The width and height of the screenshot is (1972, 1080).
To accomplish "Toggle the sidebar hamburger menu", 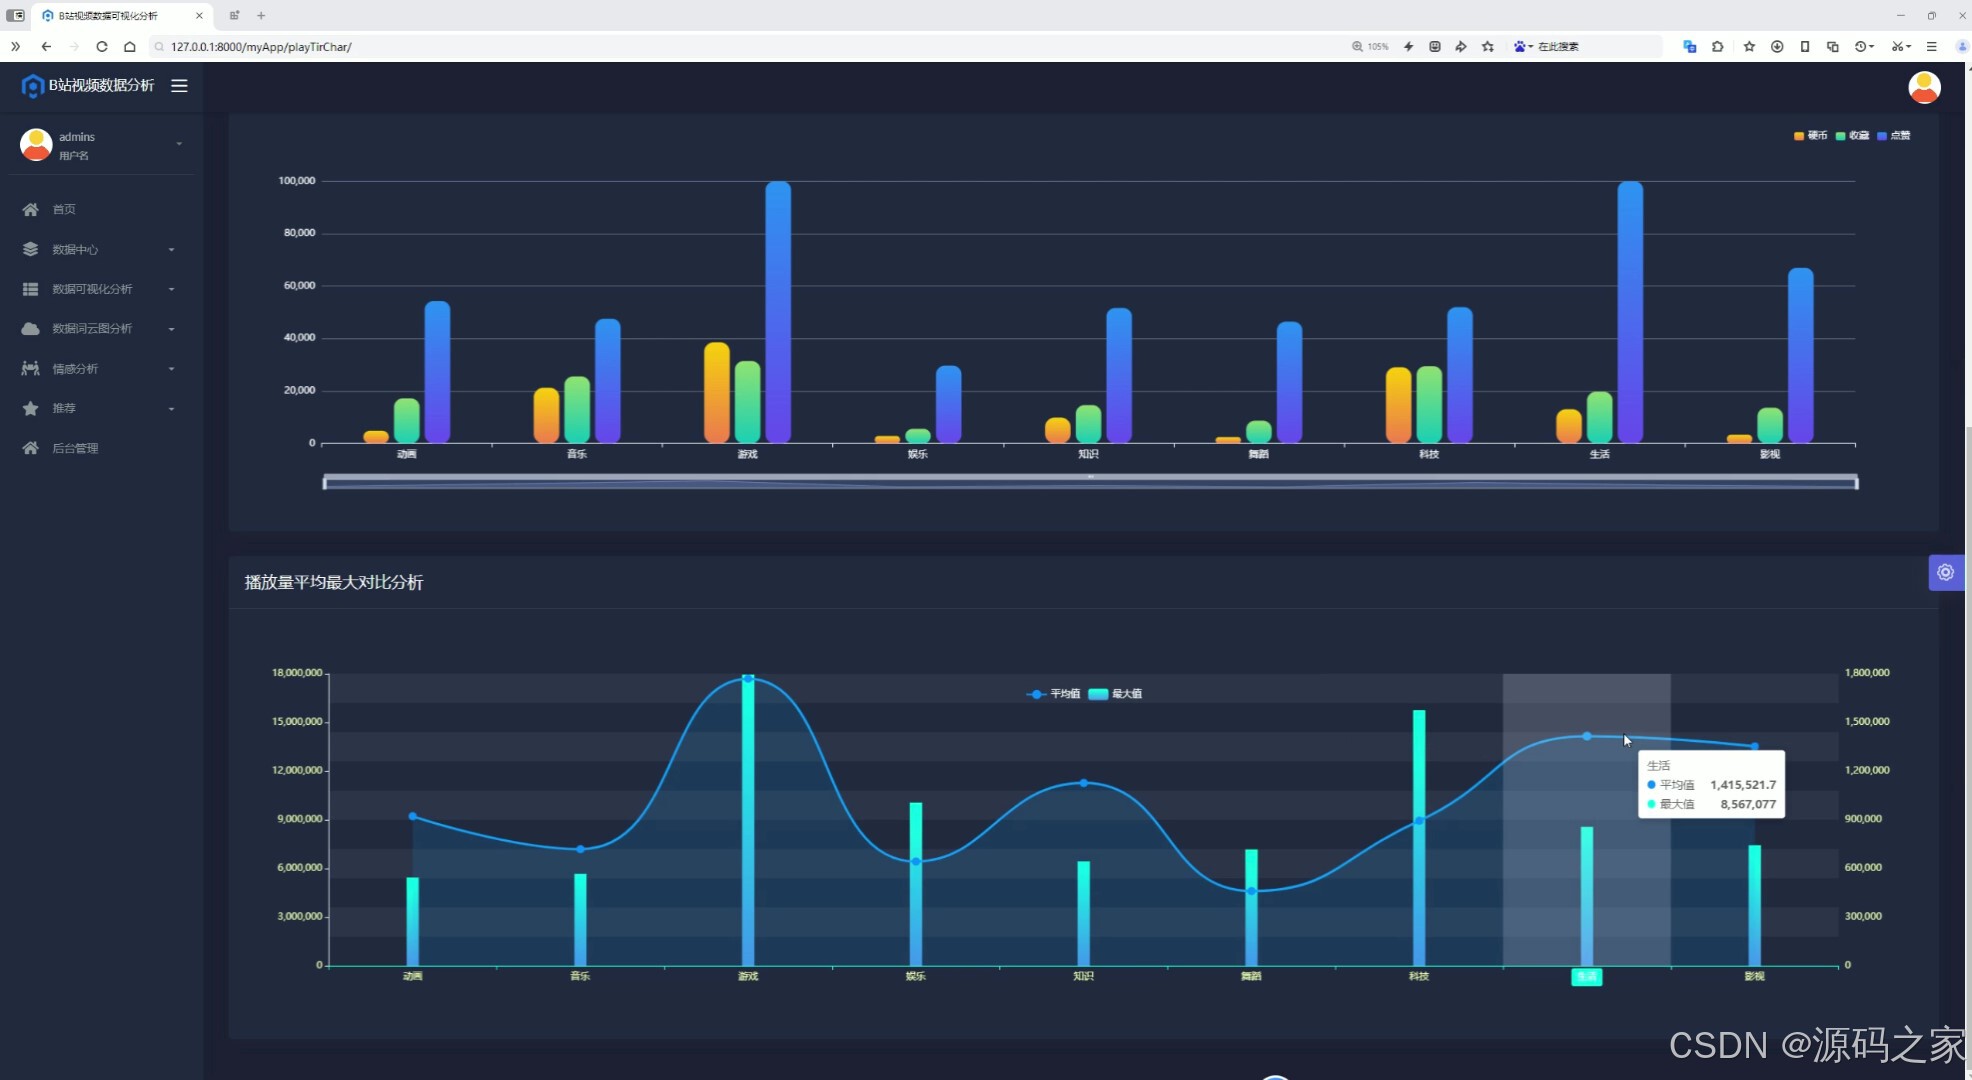I will (179, 86).
